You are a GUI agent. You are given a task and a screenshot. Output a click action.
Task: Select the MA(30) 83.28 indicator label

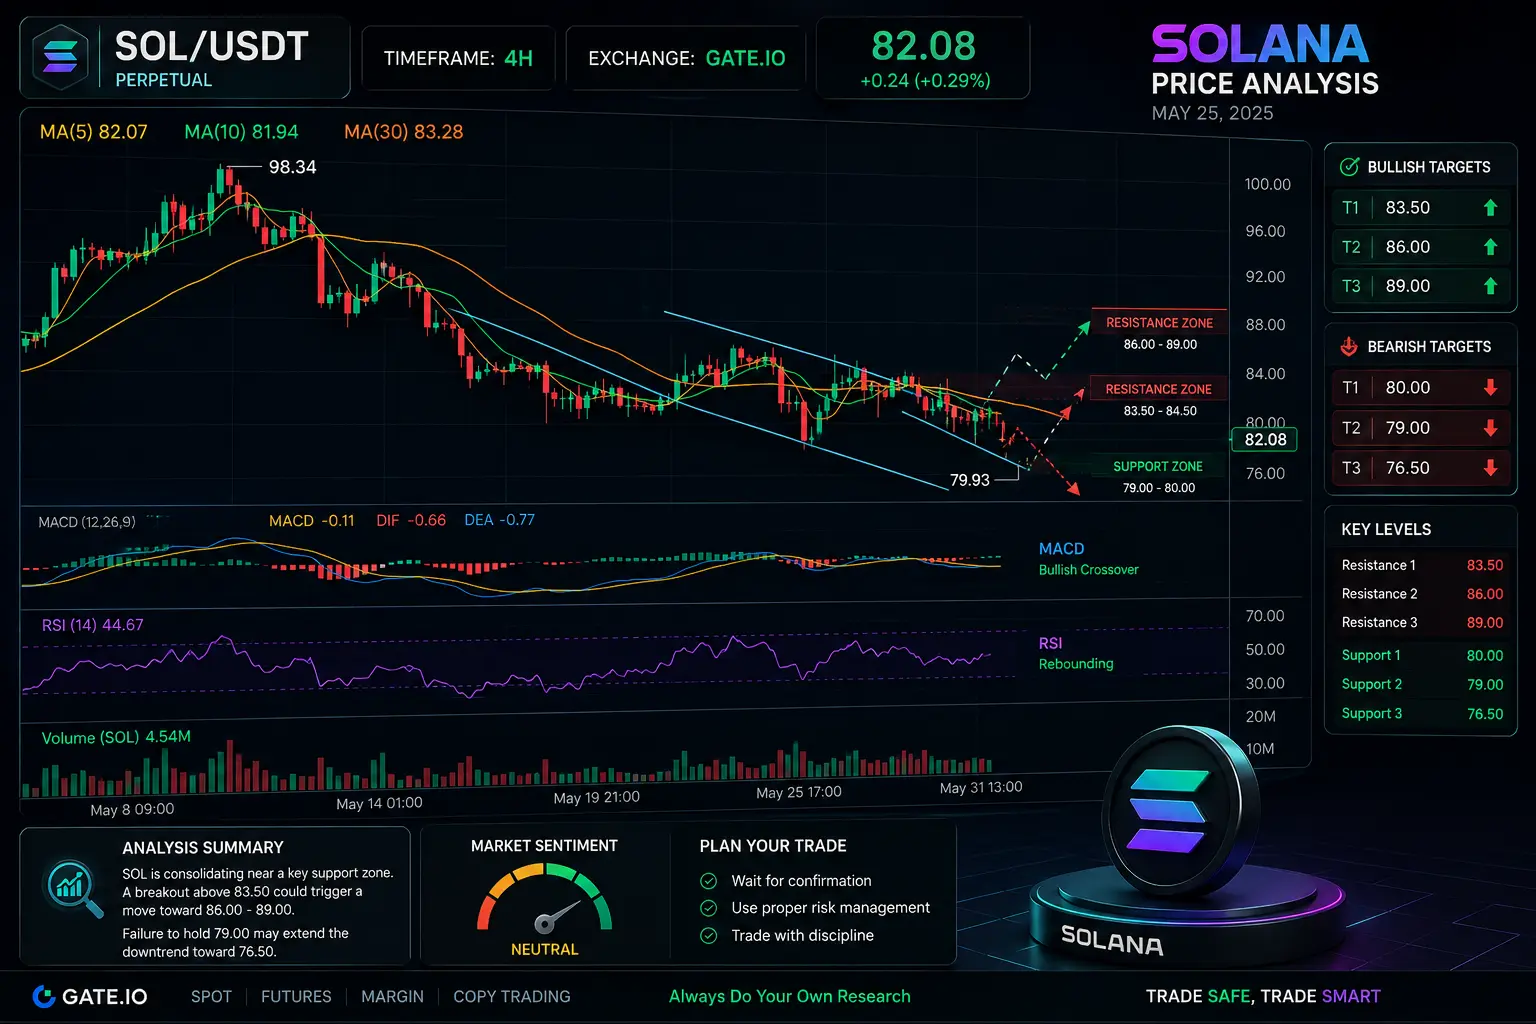point(404,132)
